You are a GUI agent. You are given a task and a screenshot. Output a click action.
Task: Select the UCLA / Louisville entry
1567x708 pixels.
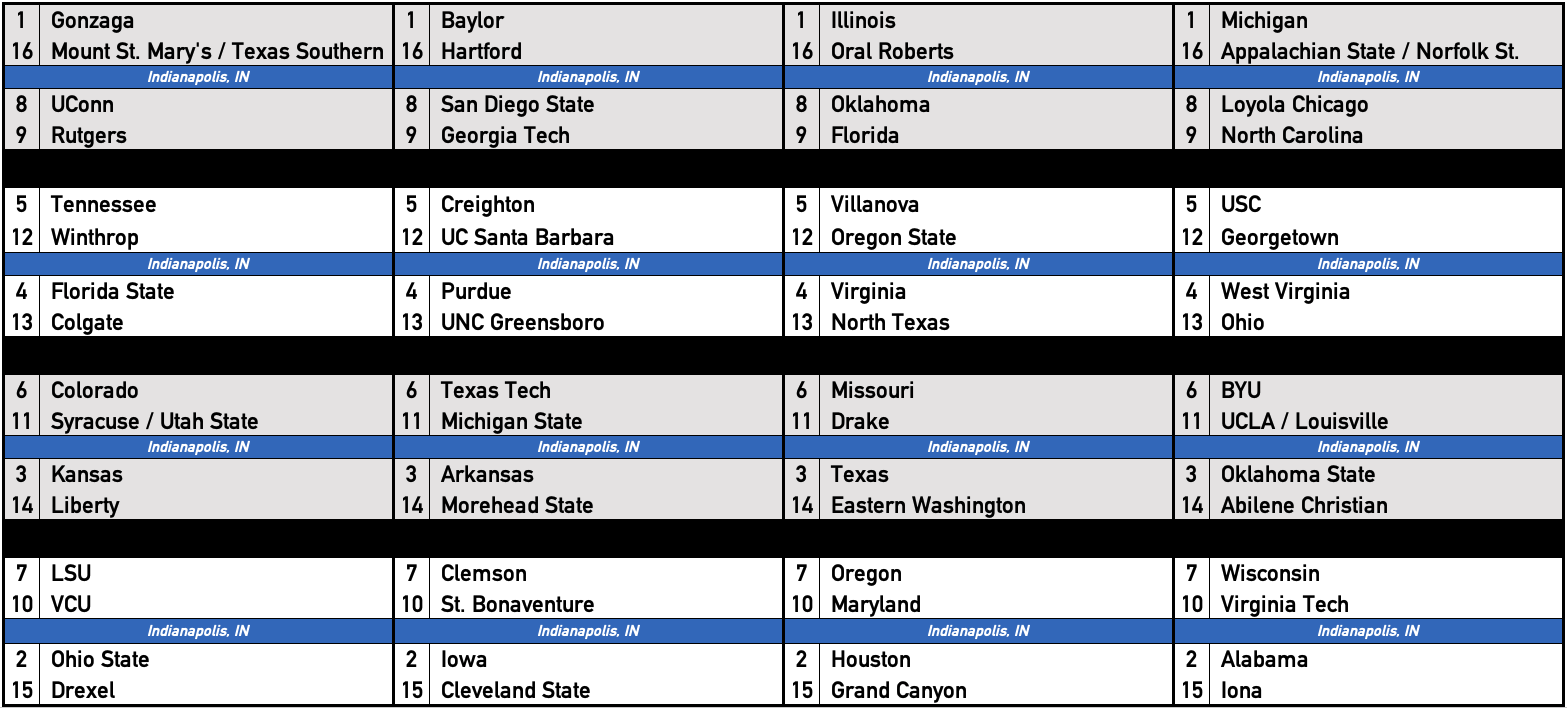point(1304,422)
